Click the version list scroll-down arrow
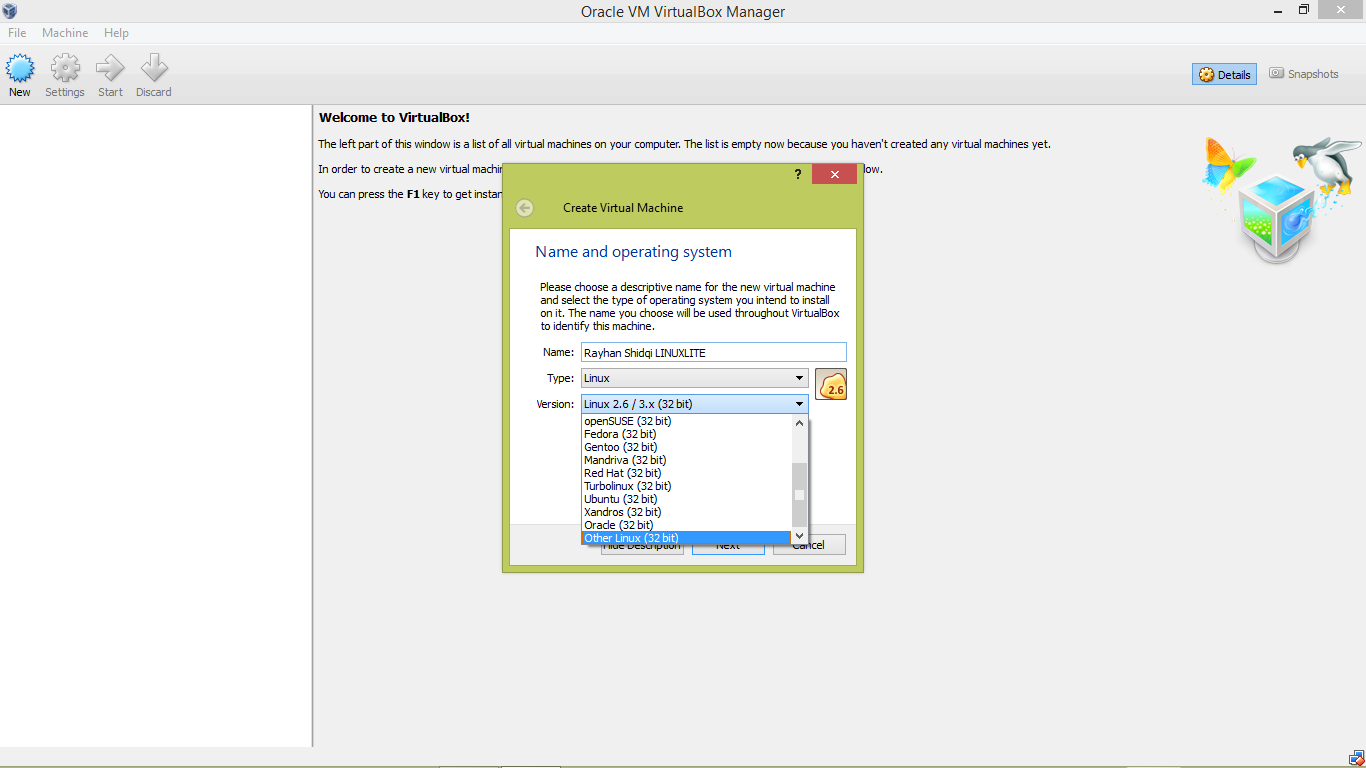 [x=799, y=537]
